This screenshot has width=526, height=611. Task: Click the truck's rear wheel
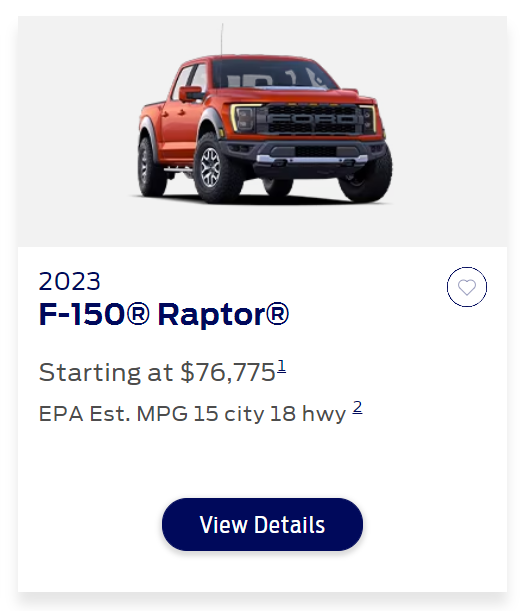[x=148, y=167]
